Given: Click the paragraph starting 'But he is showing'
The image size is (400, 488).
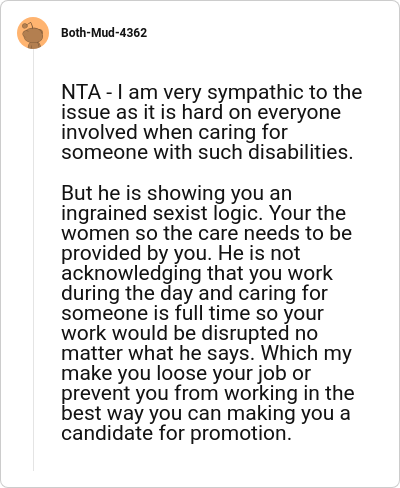Looking at the screenshot, I should pyautogui.click(x=208, y=313).
